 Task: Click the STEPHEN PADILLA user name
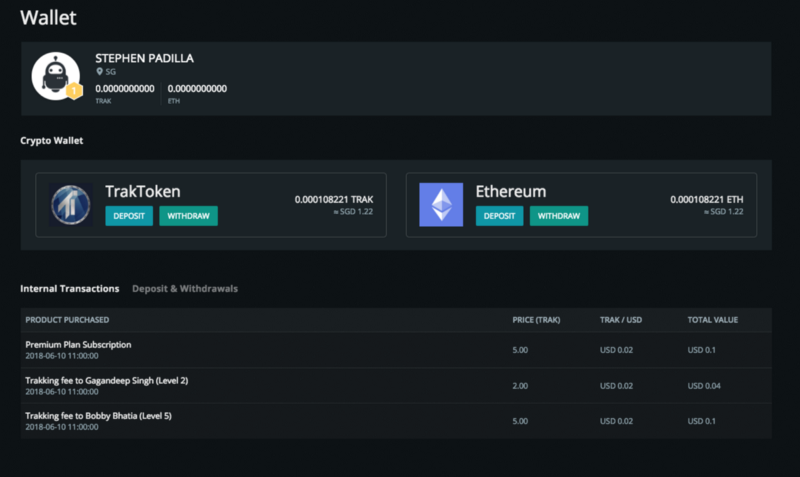coord(144,58)
